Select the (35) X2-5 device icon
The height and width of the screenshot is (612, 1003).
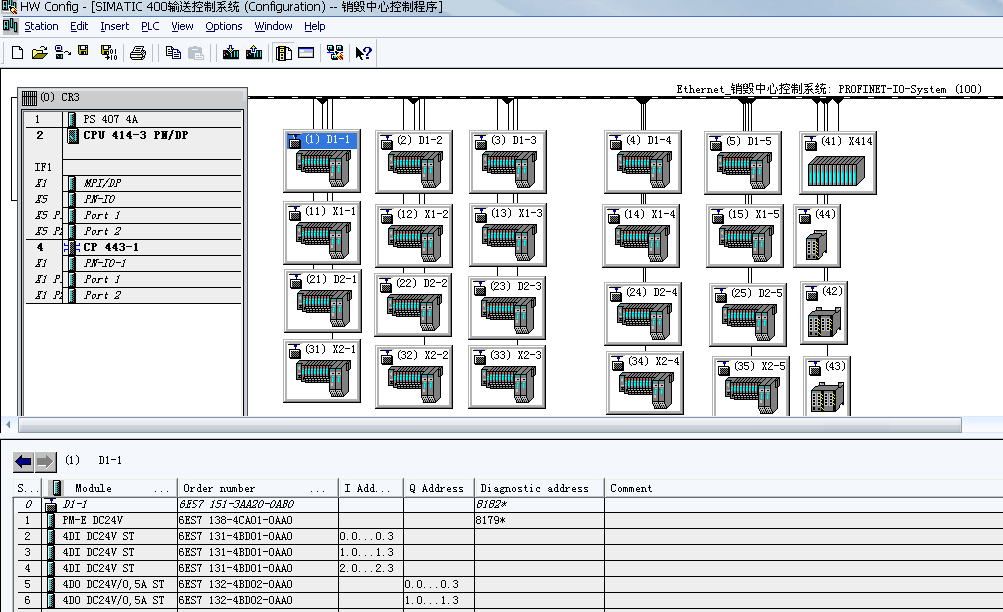click(x=751, y=386)
